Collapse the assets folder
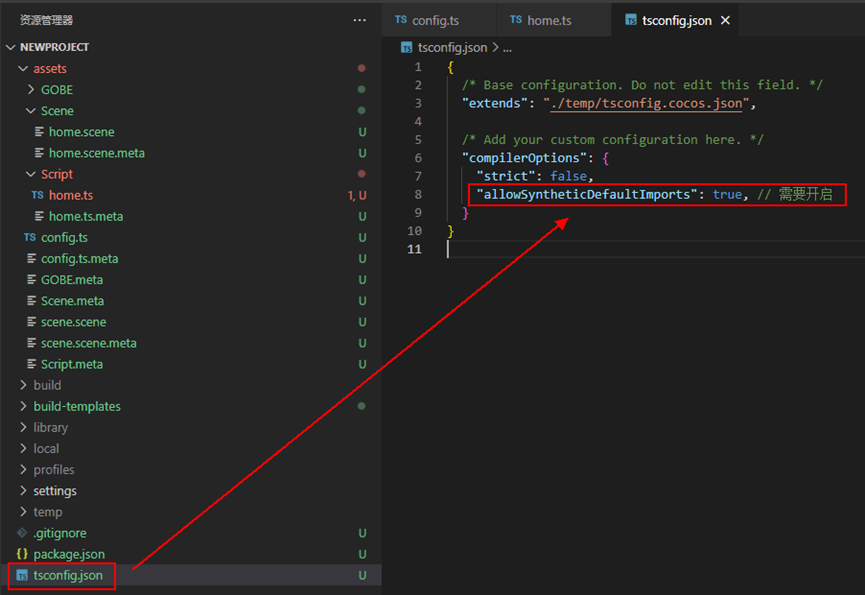 click(x=23, y=69)
